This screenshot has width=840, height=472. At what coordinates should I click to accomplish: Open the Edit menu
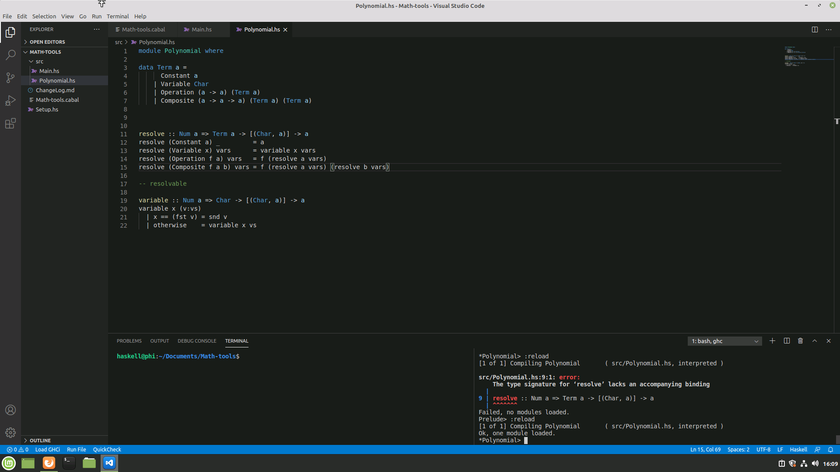[21, 16]
